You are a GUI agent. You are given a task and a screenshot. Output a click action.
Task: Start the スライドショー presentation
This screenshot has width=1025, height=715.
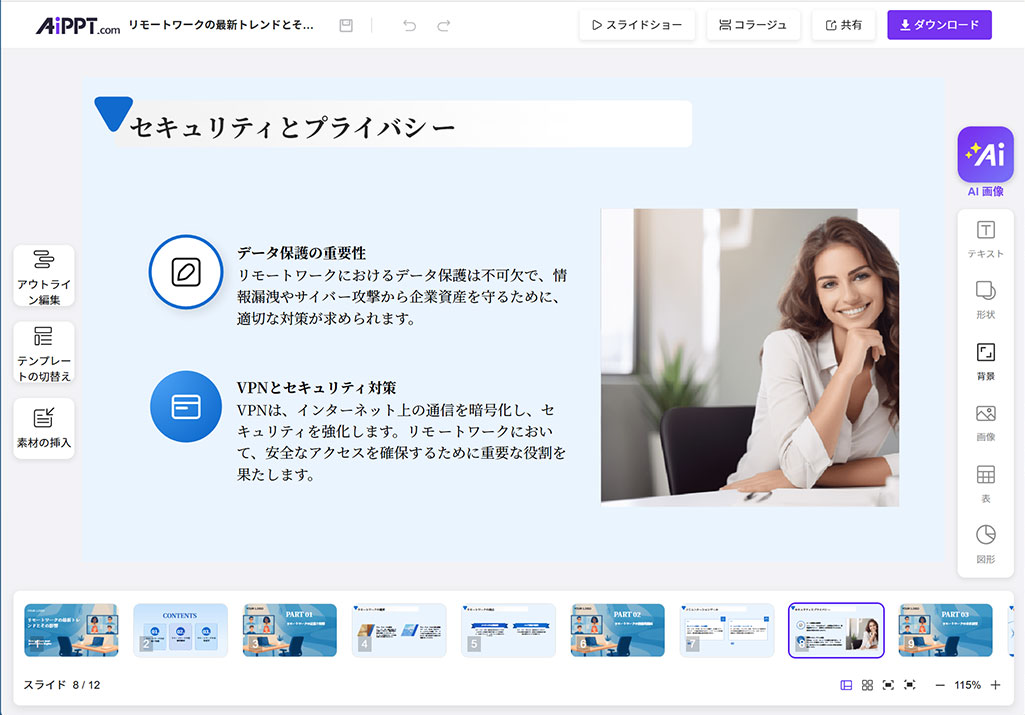point(637,25)
